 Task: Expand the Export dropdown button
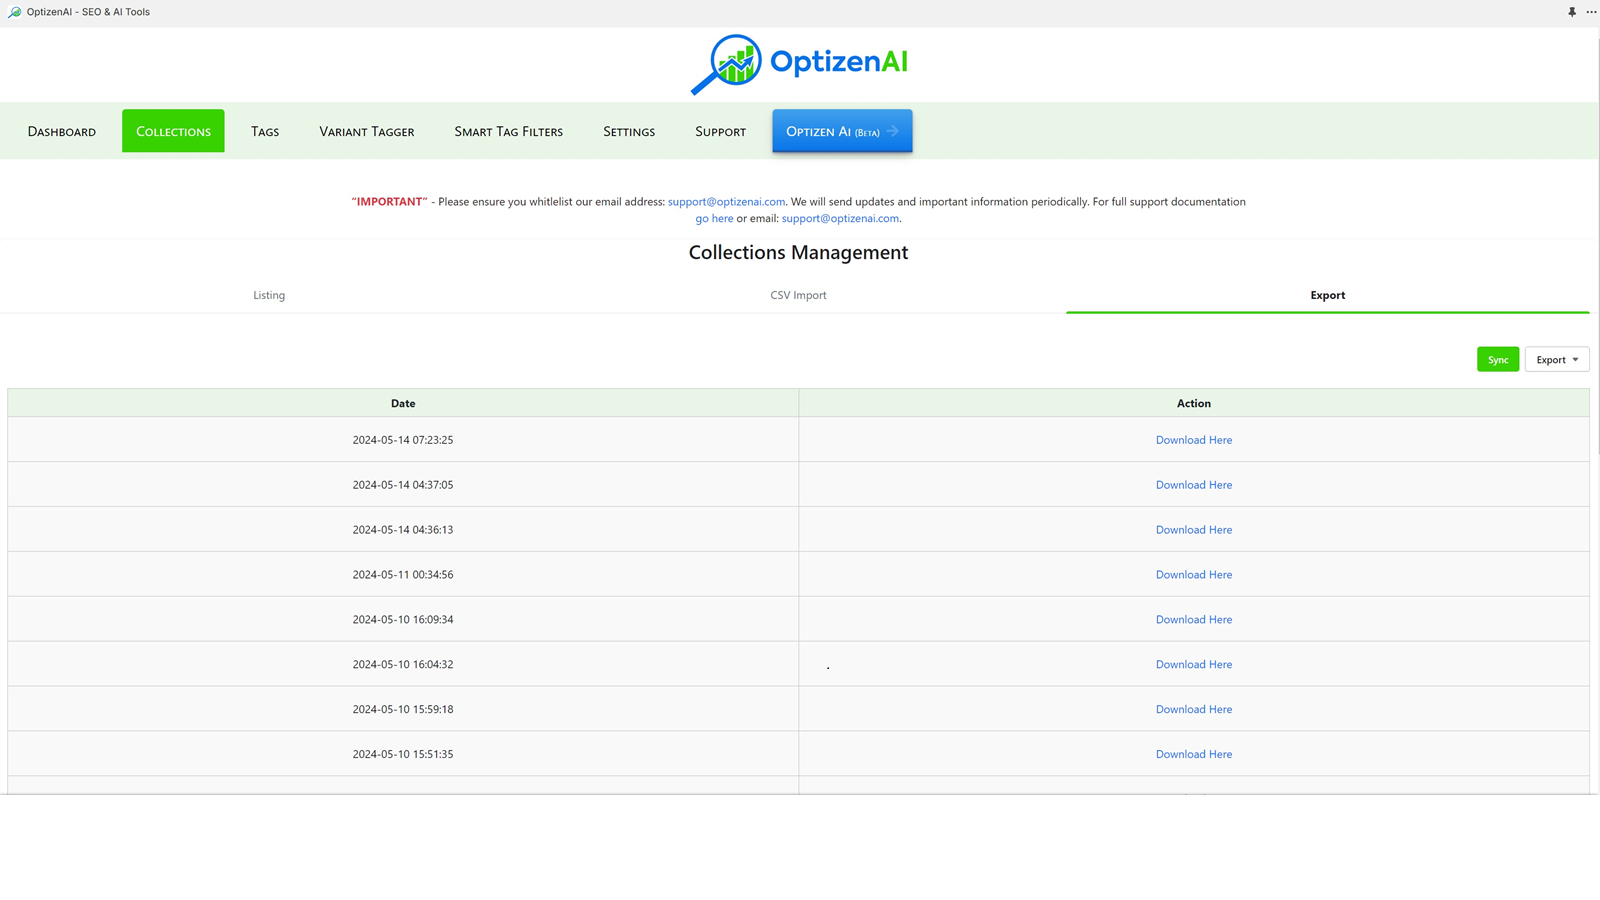[x=1557, y=360]
